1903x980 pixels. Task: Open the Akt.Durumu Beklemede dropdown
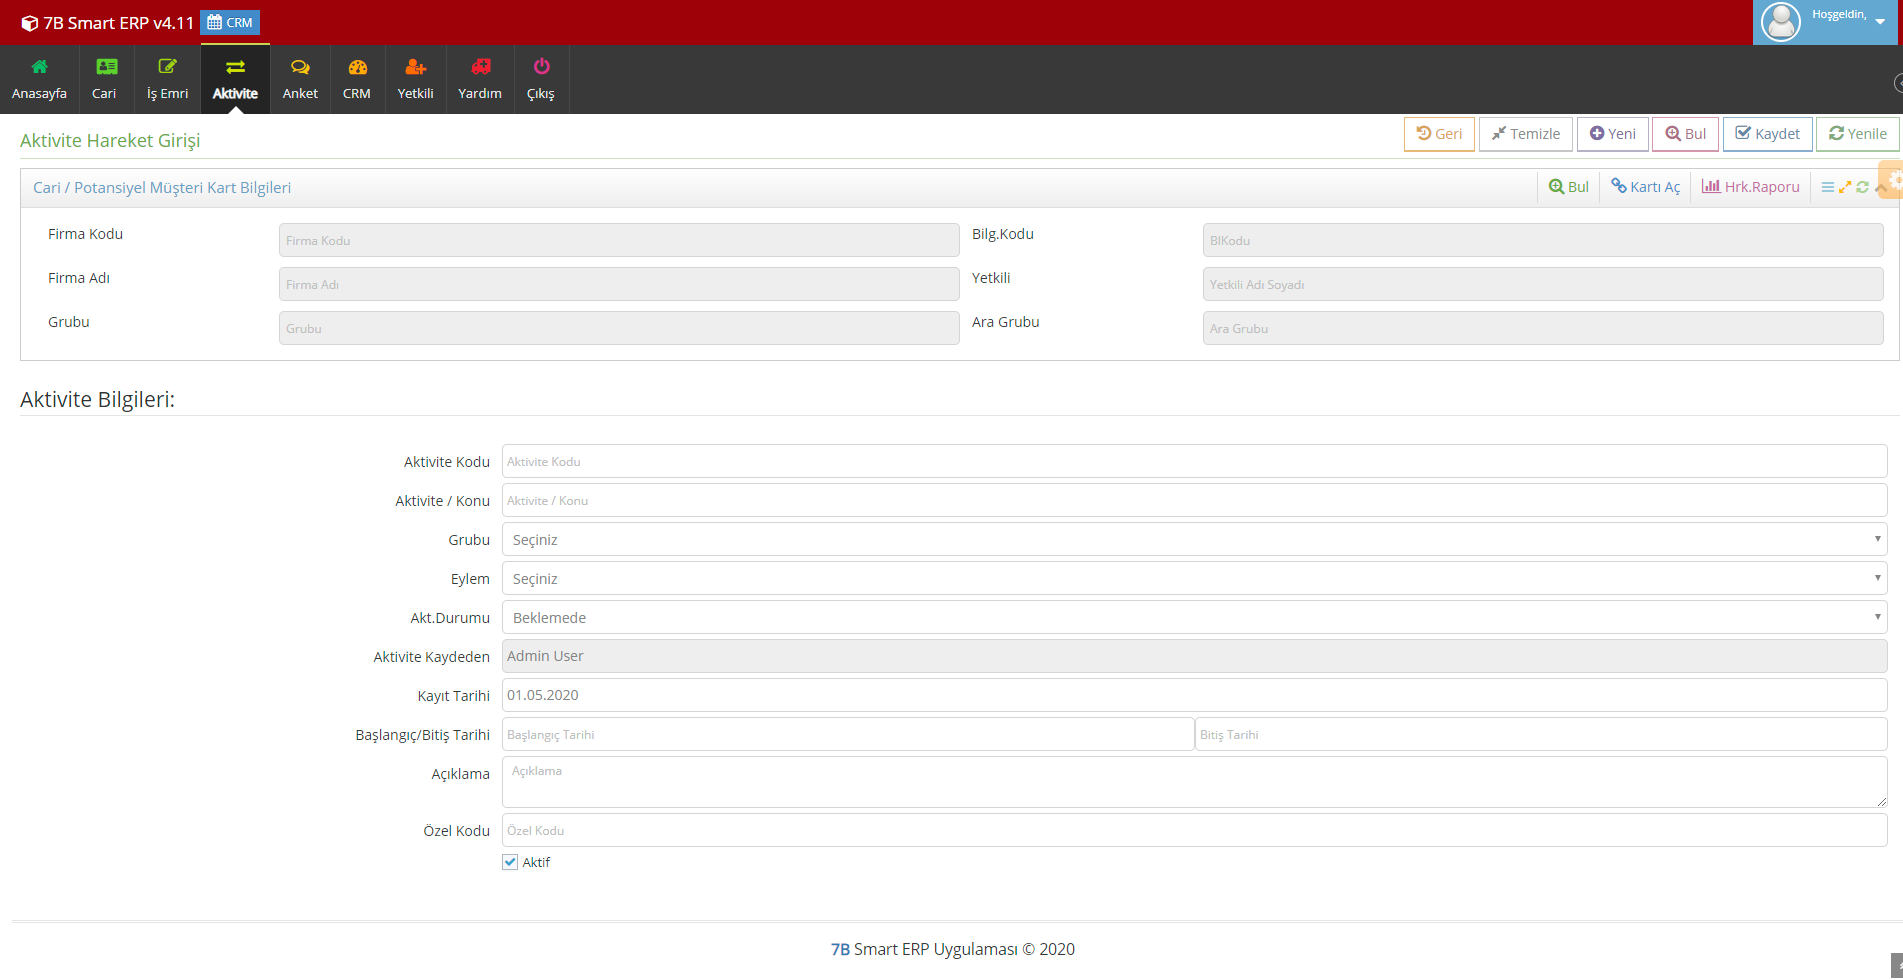click(x=1194, y=617)
